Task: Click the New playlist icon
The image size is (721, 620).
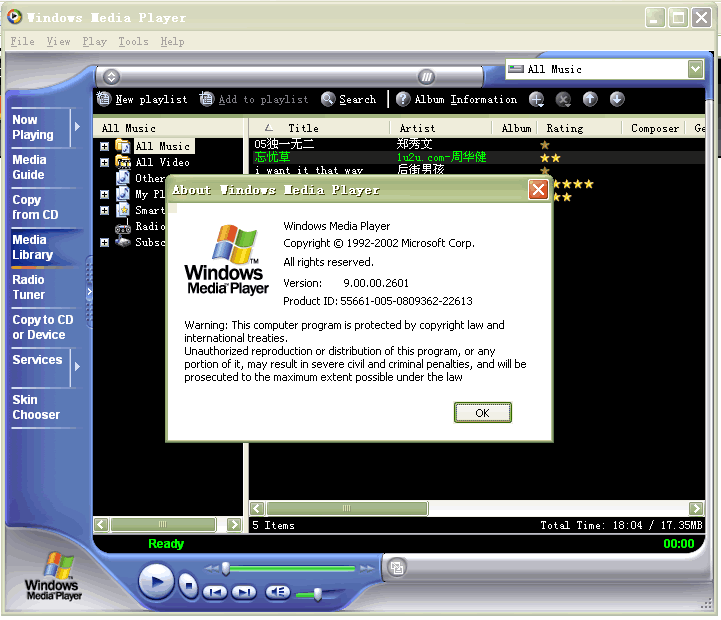Action: coord(104,99)
